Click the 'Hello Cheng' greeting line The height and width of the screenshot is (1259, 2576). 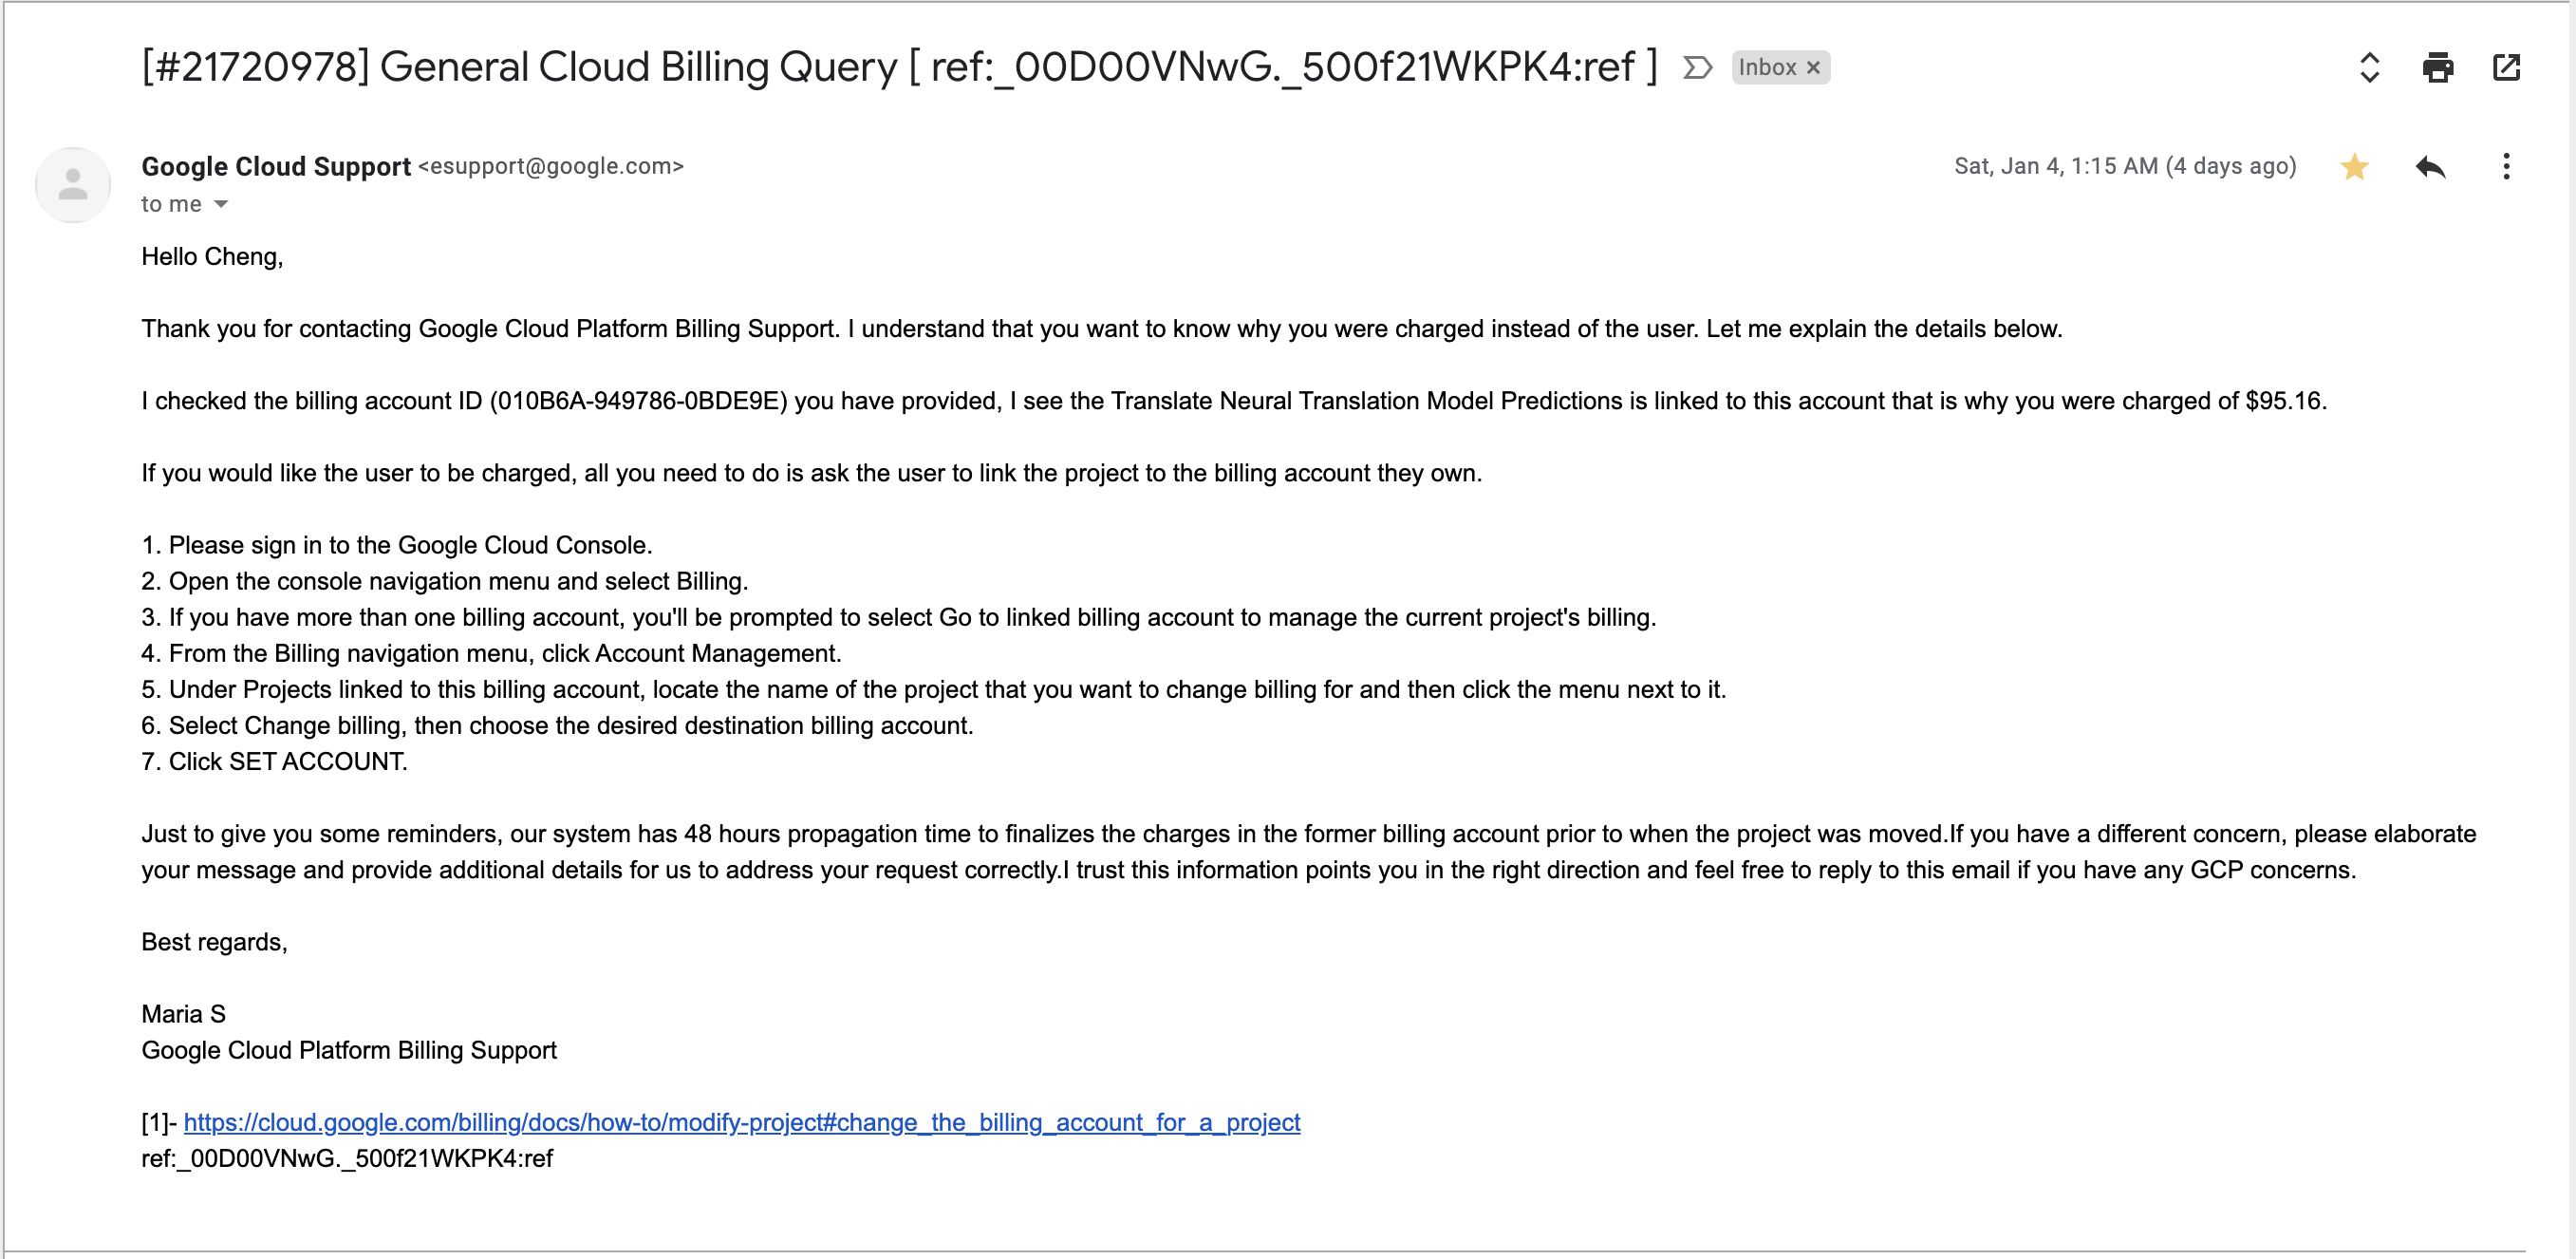pos(212,257)
